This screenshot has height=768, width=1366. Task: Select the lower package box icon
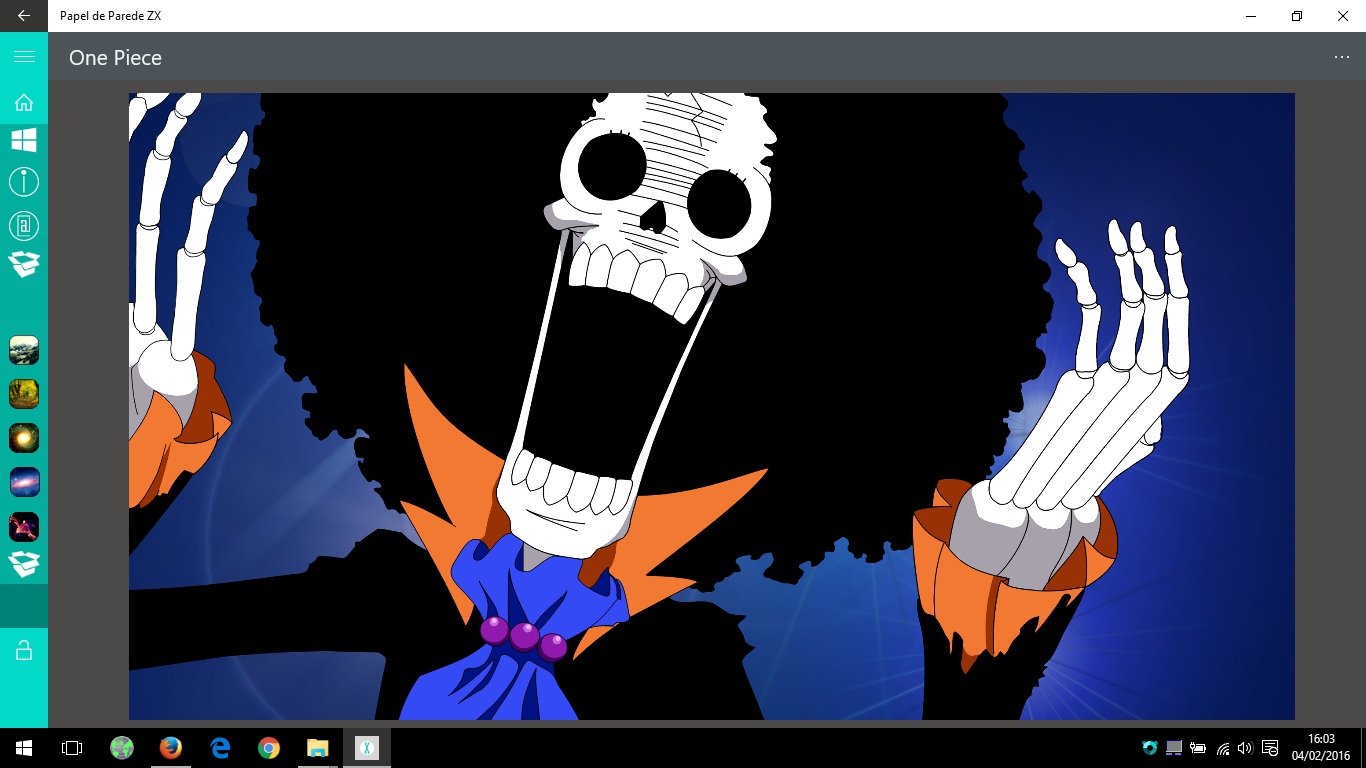click(x=24, y=563)
